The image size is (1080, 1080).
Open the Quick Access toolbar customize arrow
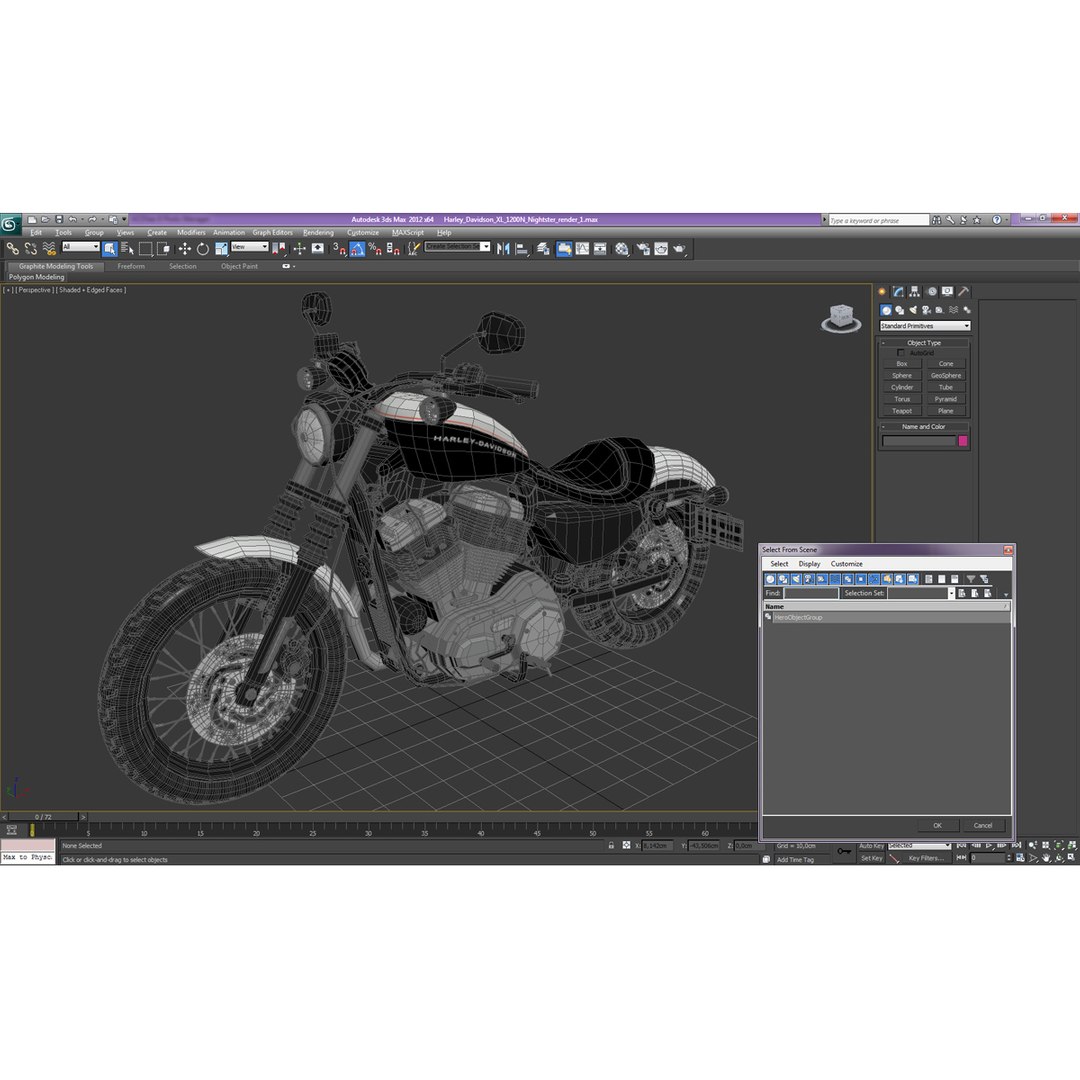pos(125,219)
